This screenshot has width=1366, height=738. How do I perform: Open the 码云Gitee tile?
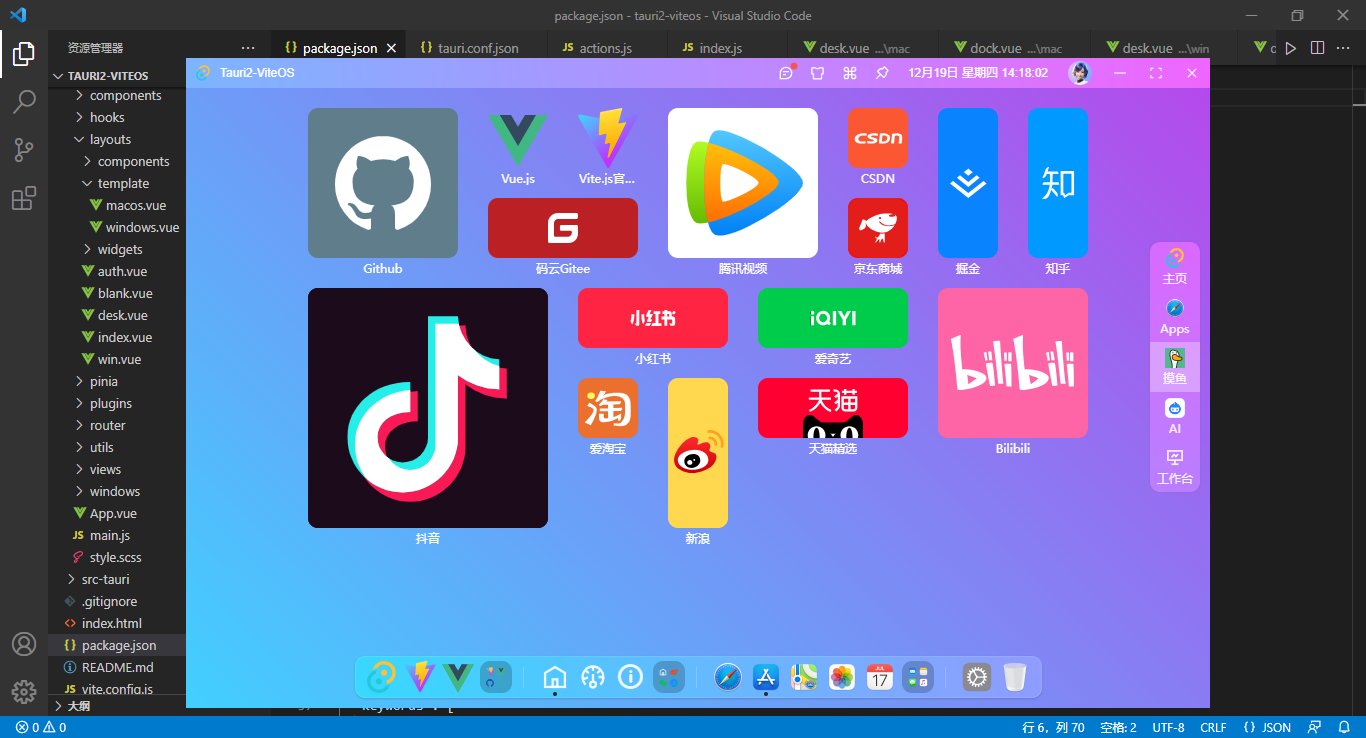pyautogui.click(x=563, y=228)
